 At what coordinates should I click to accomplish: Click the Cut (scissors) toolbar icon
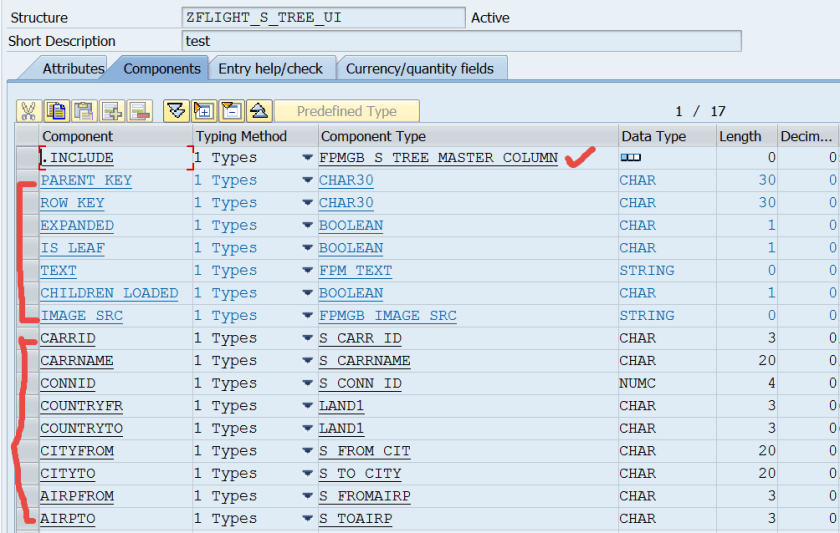pyautogui.click(x=28, y=111)
